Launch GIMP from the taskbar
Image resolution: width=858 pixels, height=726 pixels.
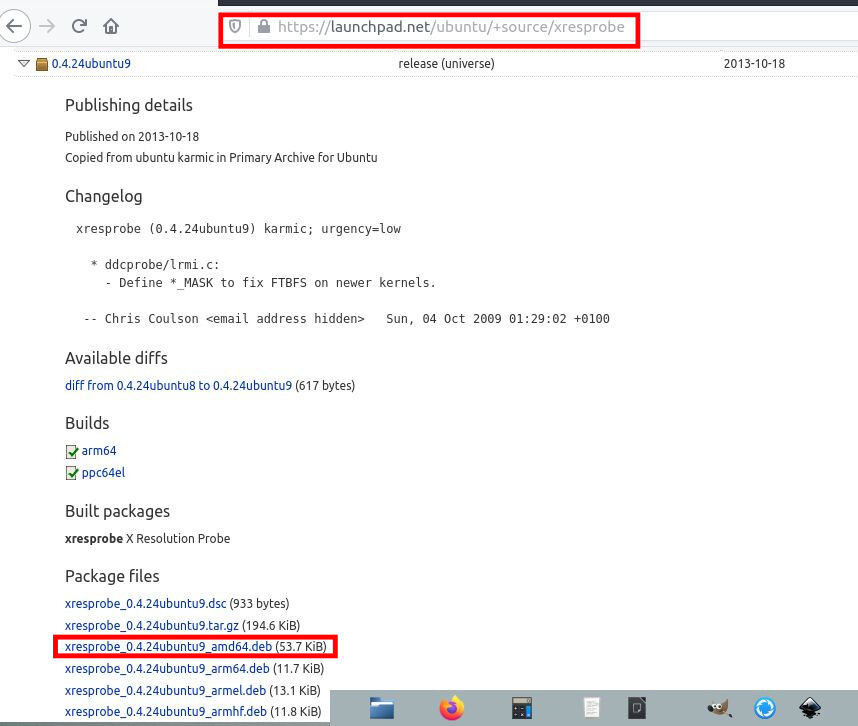click(719, 708)
